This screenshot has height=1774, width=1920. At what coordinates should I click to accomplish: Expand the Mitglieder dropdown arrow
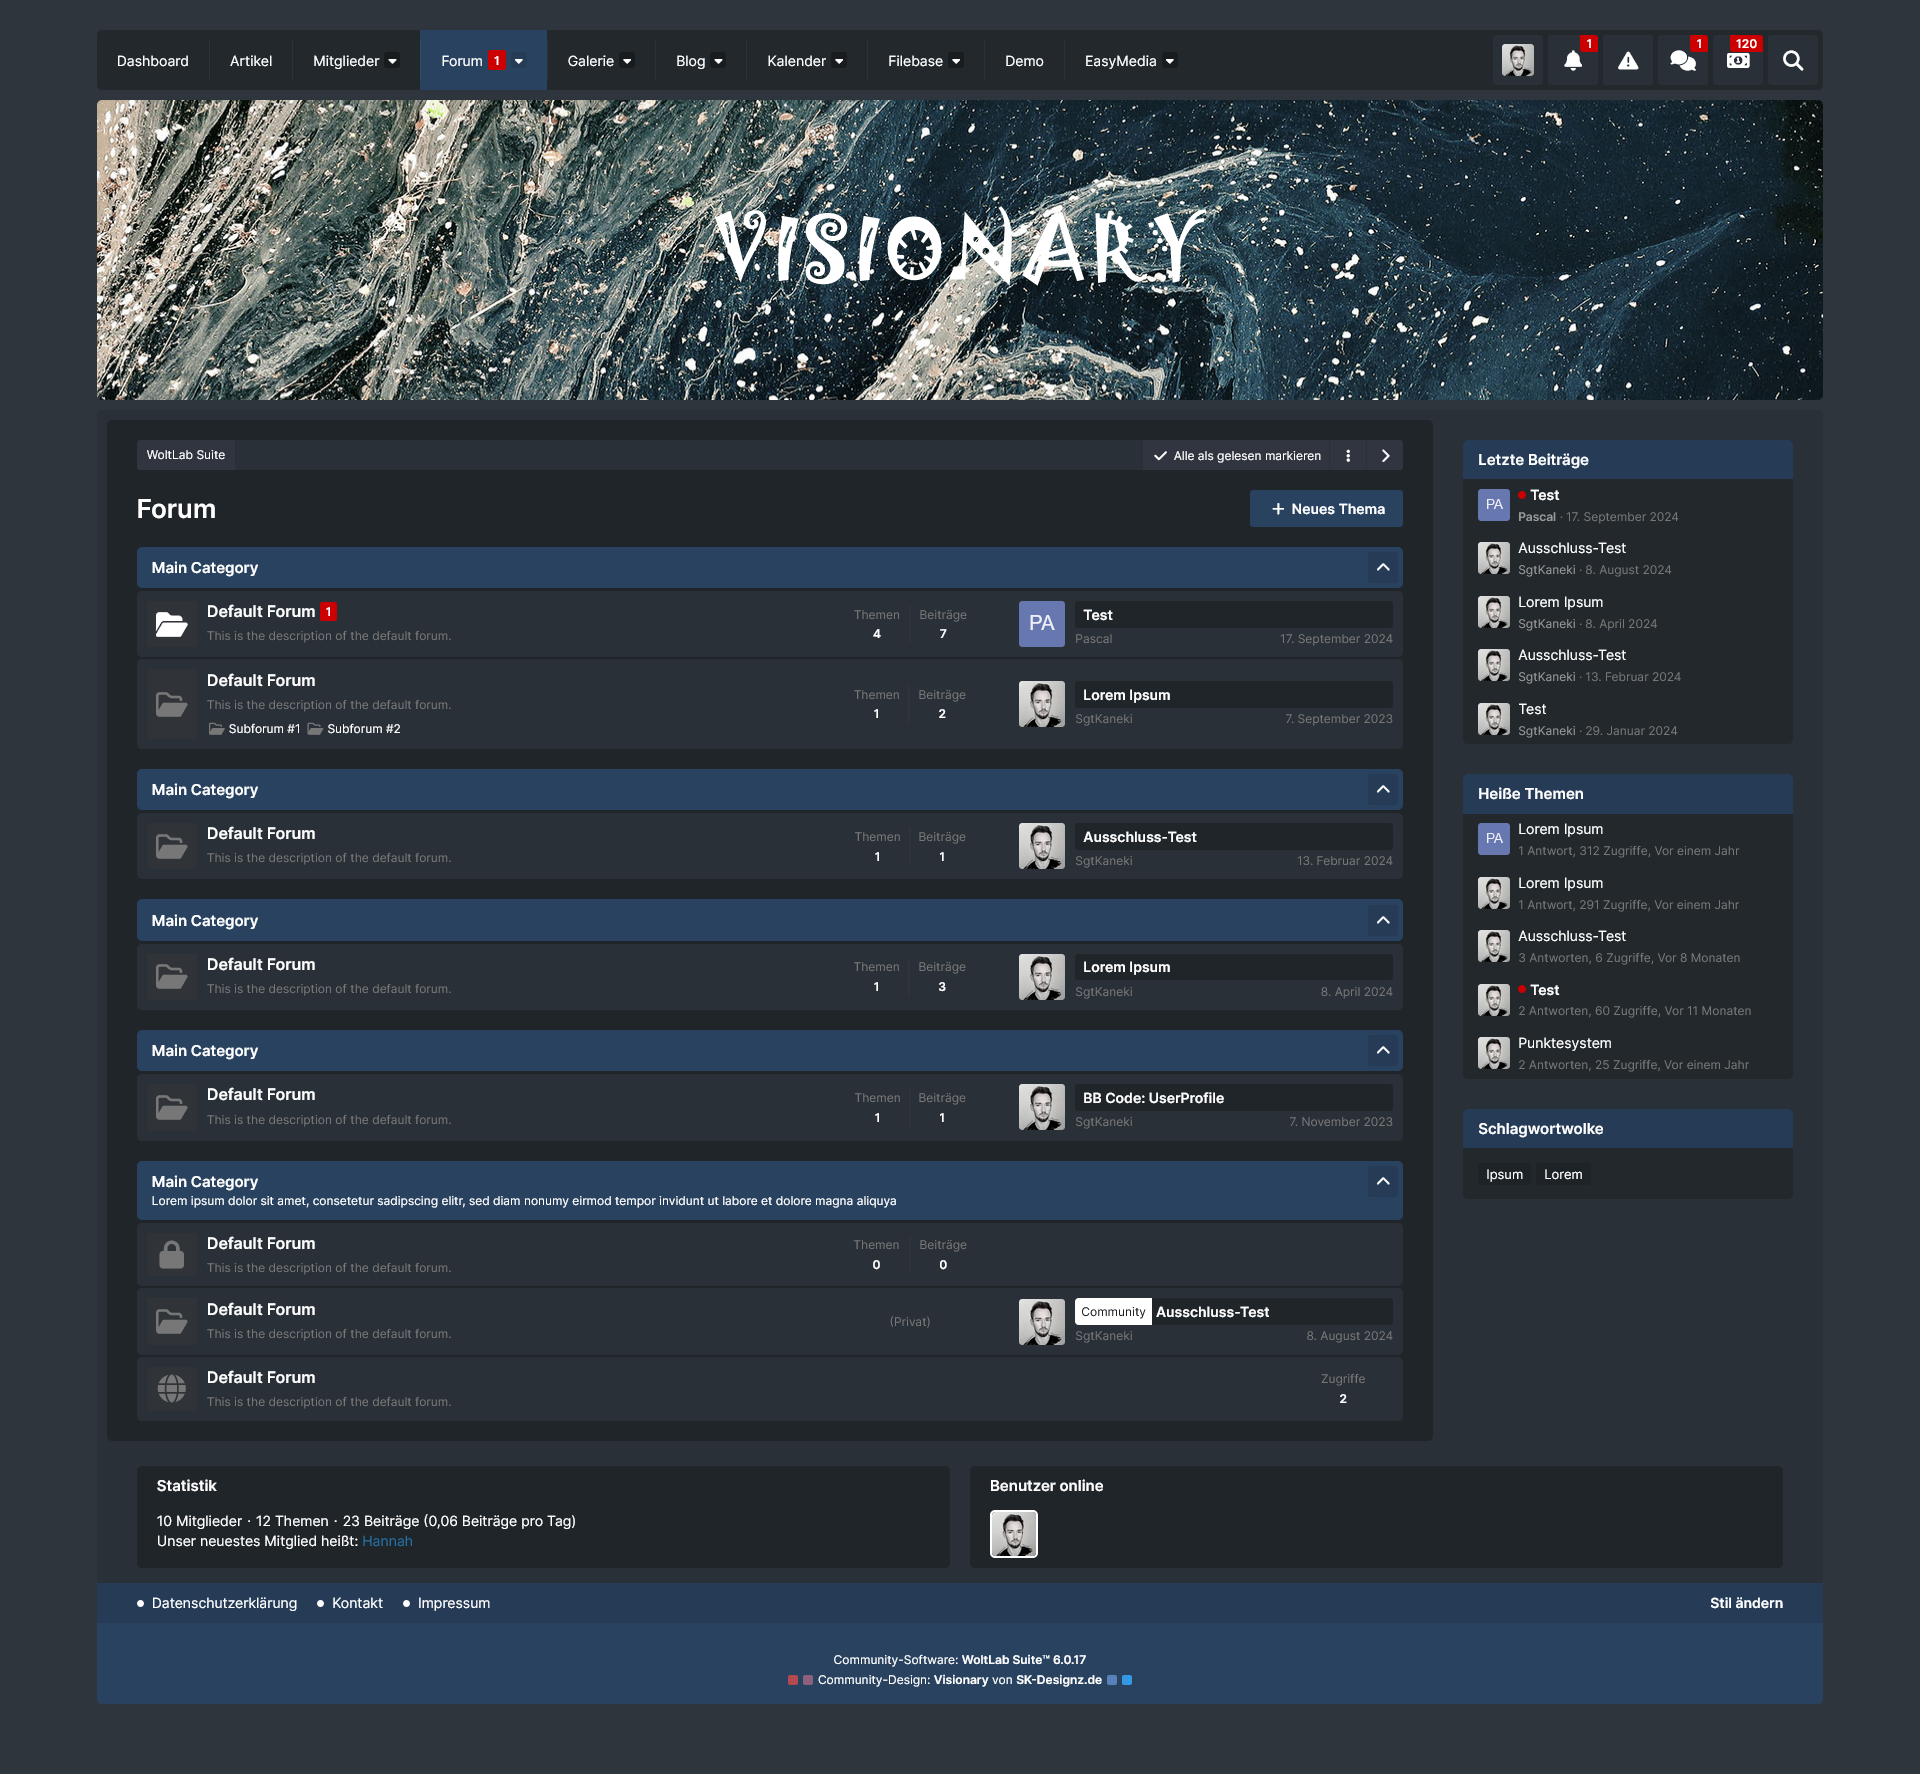click(392, 61)
